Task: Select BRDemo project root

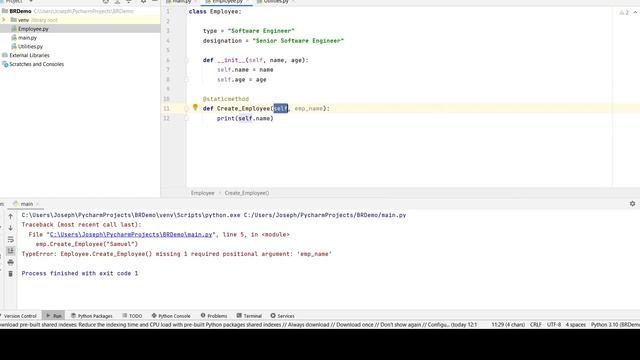Action: pos(20,11)
